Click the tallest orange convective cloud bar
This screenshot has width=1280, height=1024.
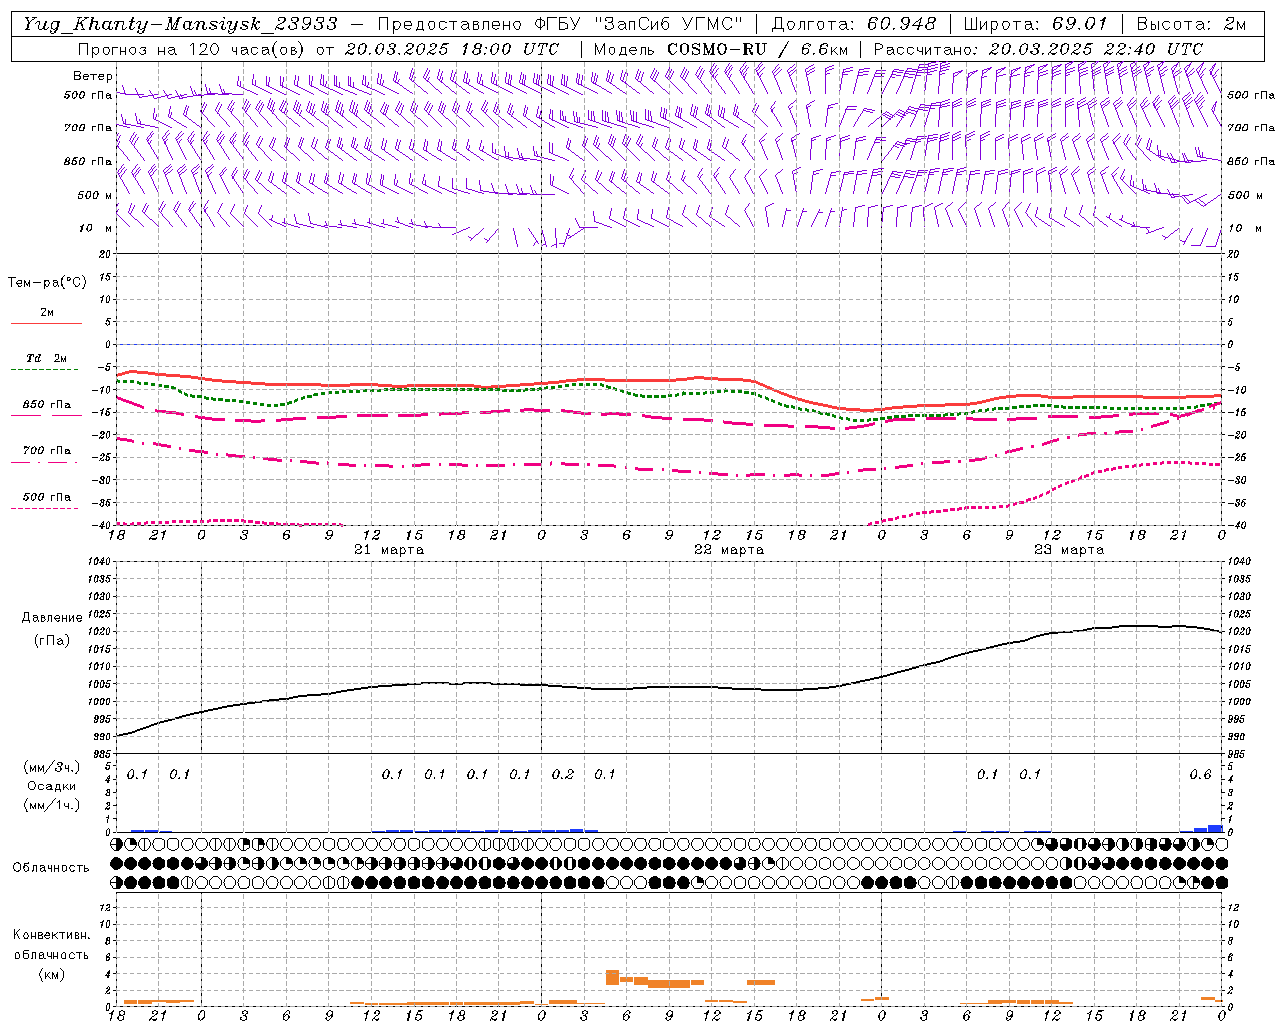click(612, 978)
